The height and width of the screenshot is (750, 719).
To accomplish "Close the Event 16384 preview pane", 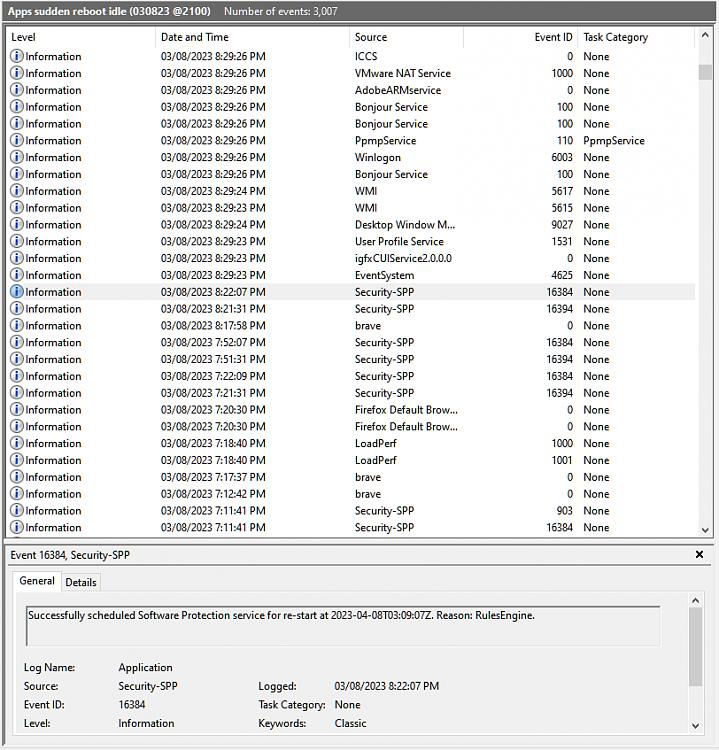I will (x=699, y=554).
